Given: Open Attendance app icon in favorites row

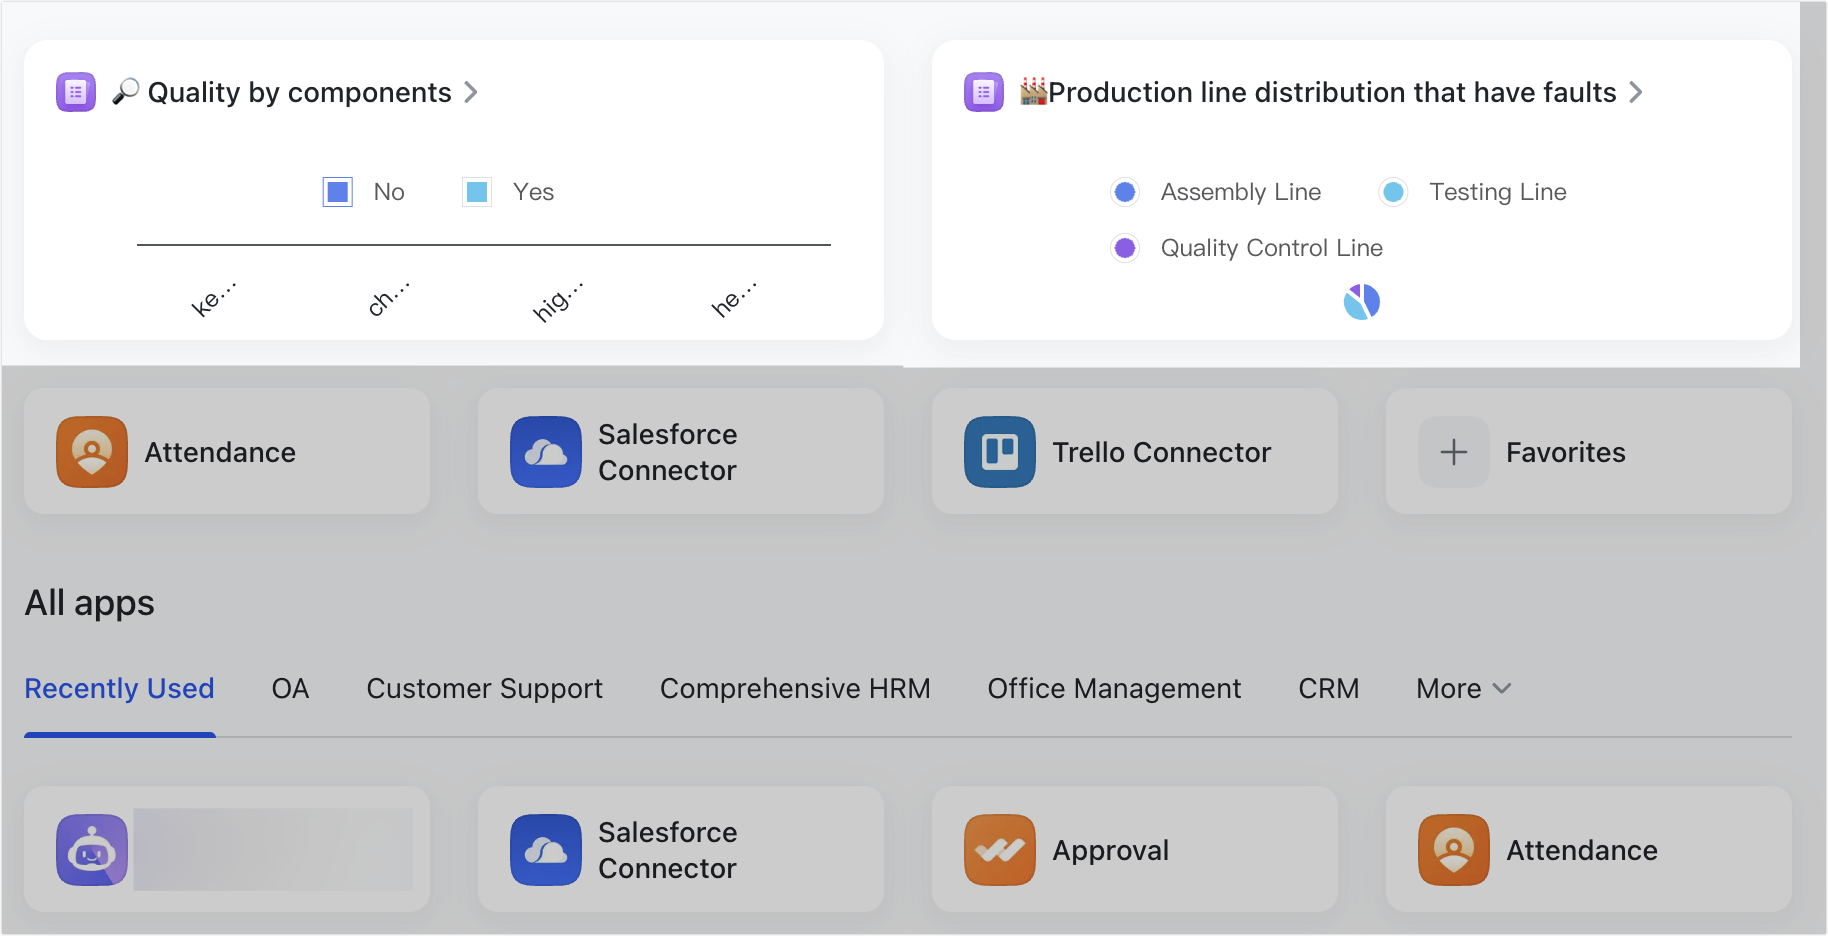Looking at the screenshot, I should pyautogui.click(x=92, y=452).
